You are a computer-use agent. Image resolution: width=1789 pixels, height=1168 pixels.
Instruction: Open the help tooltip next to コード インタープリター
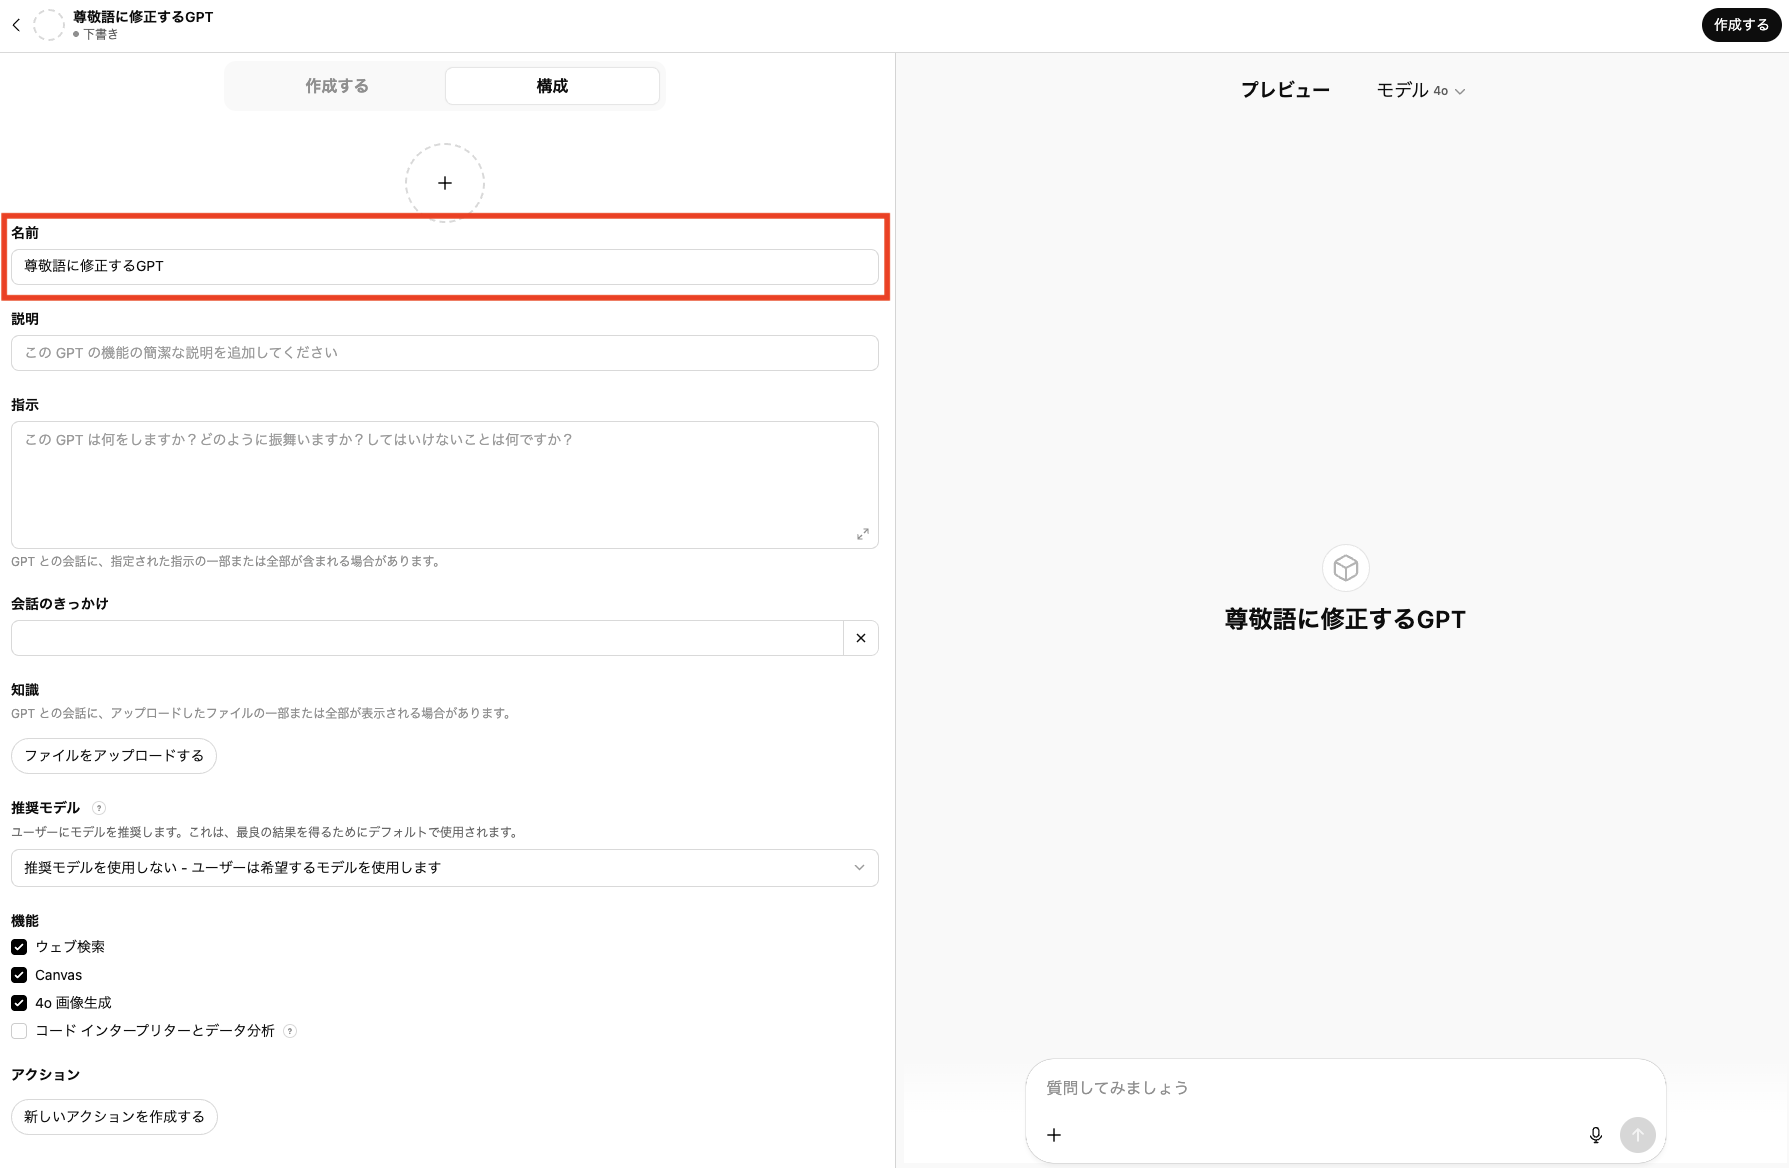(x=290, y=1031)
